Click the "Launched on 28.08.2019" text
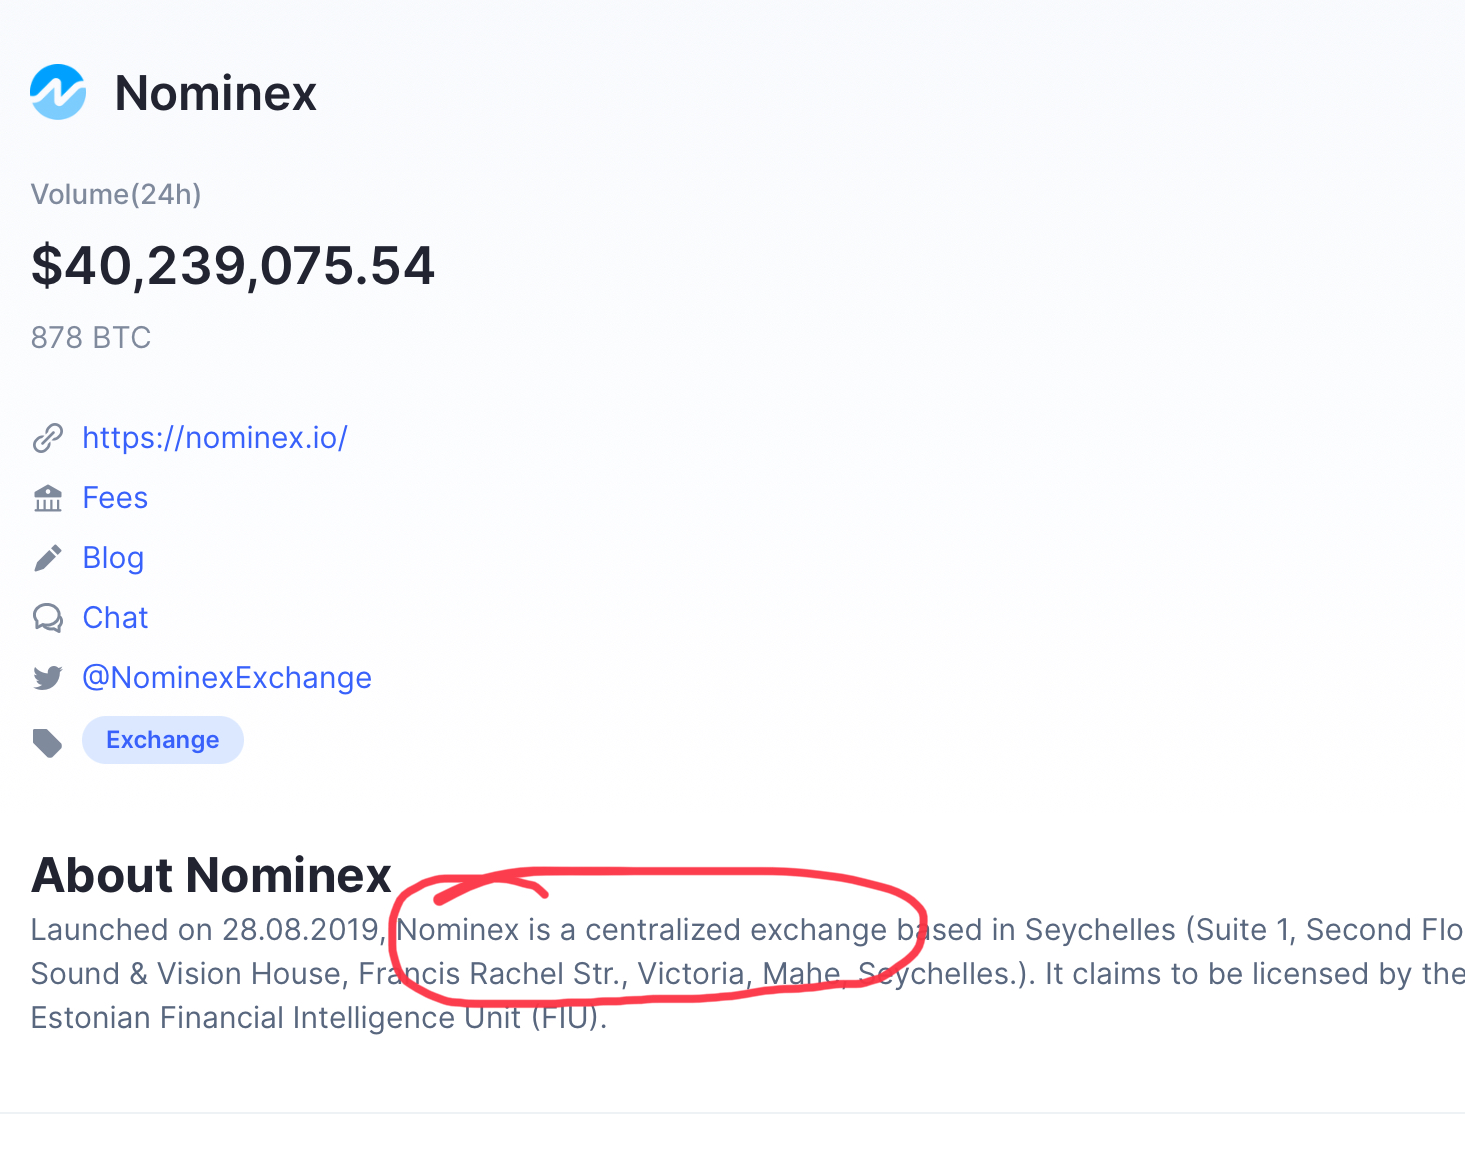 [x=204, y=930]
